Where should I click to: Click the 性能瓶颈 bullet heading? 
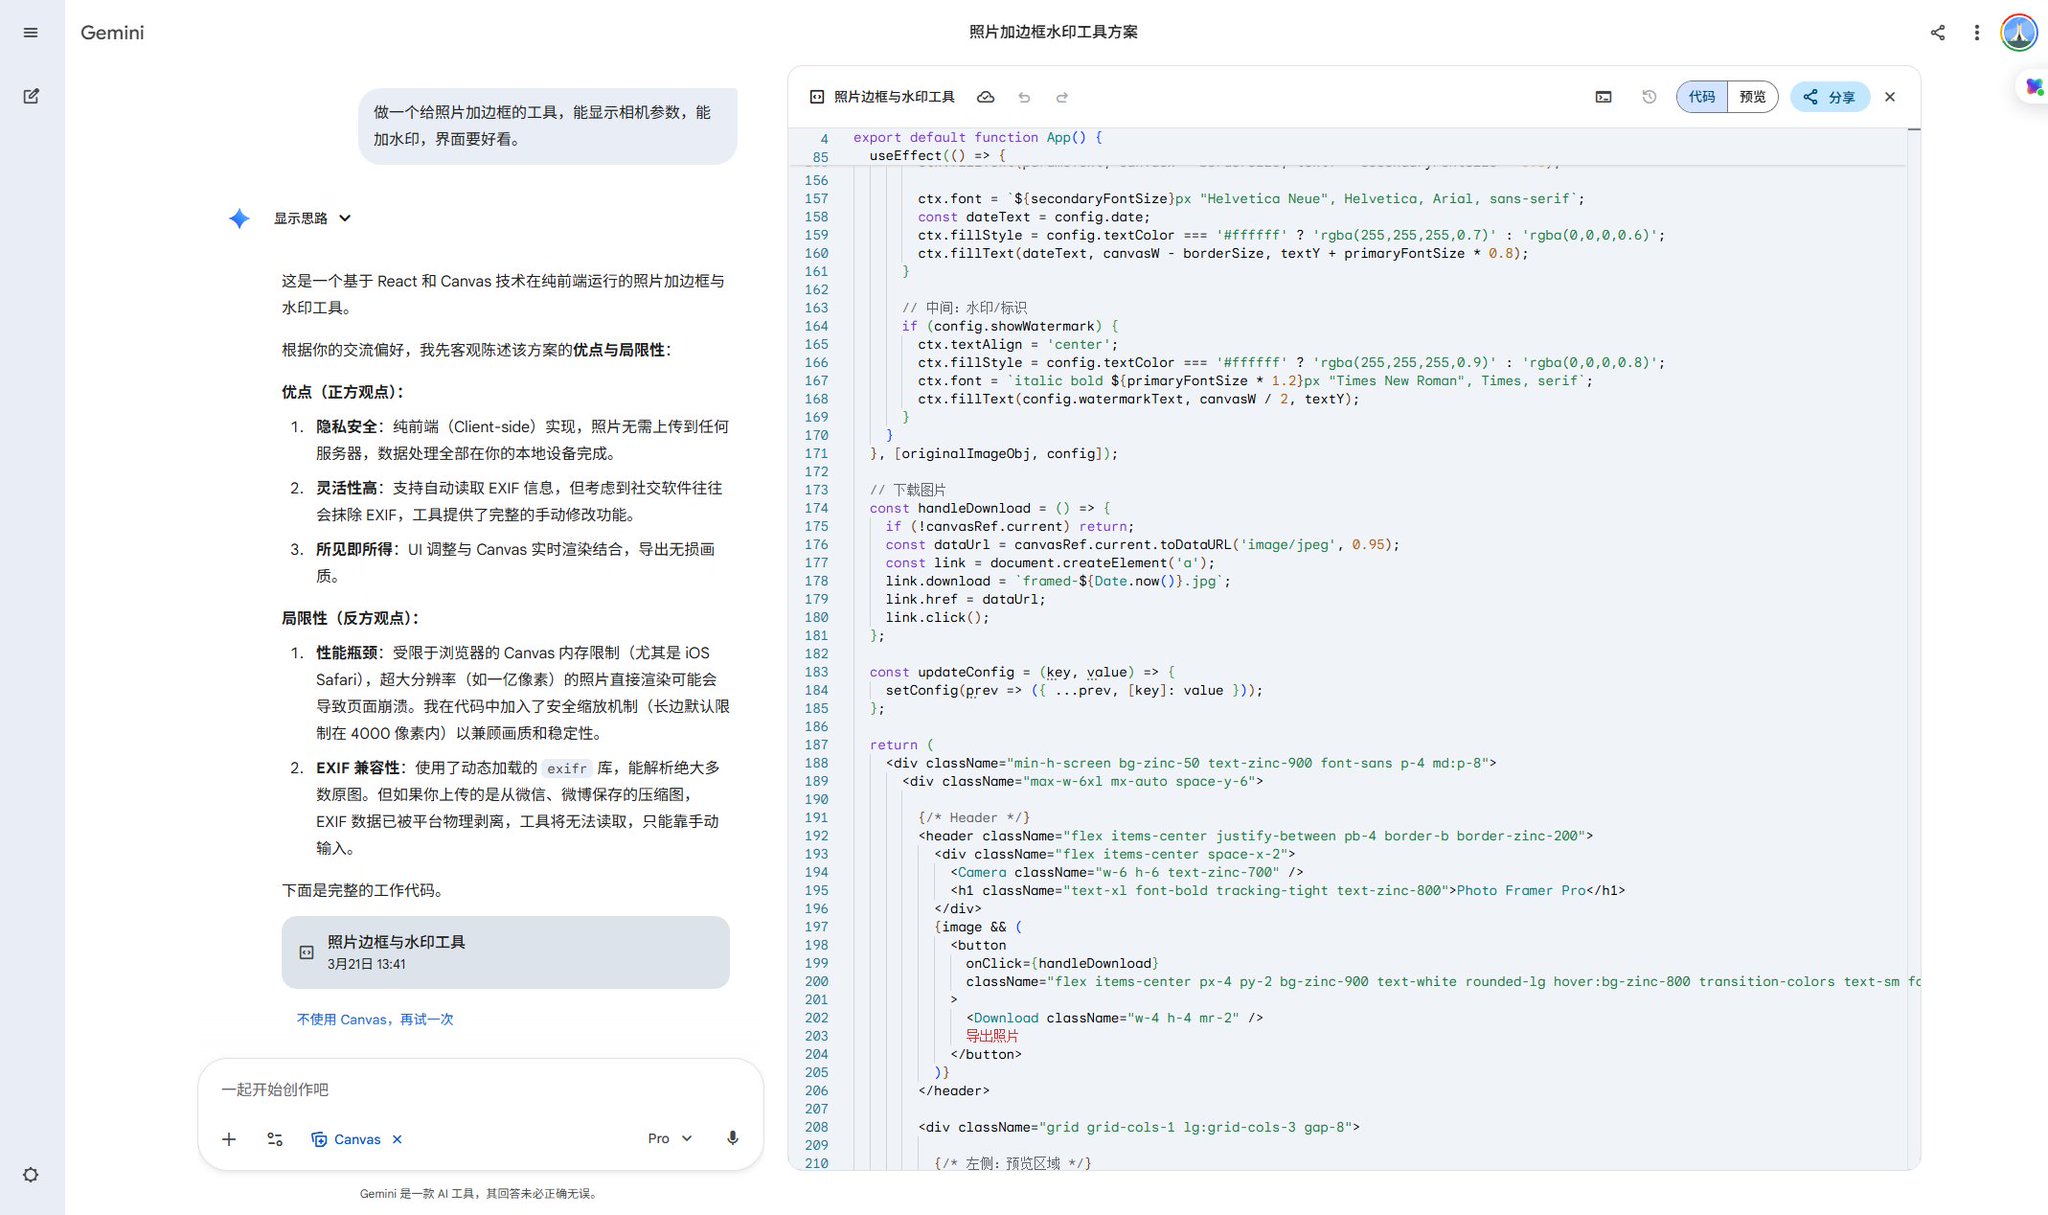pos(346,652)
